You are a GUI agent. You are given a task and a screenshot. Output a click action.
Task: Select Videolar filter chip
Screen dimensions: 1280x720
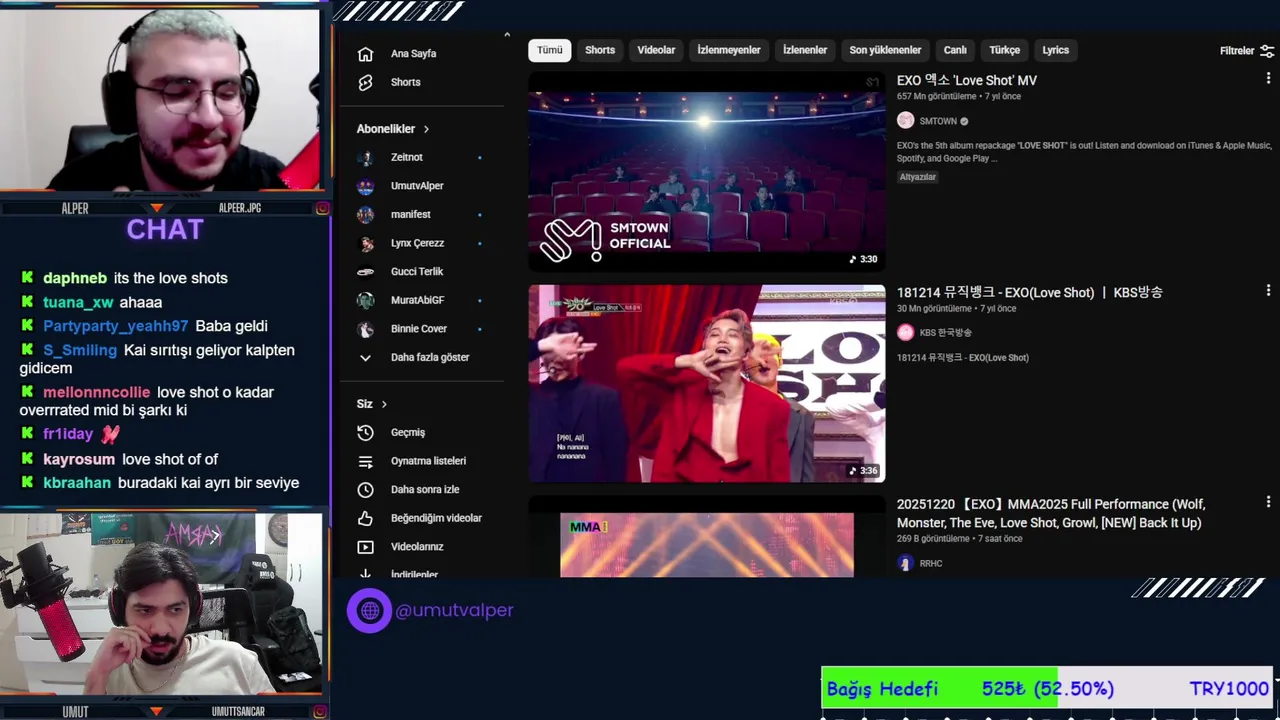click(x=656, y=50)
